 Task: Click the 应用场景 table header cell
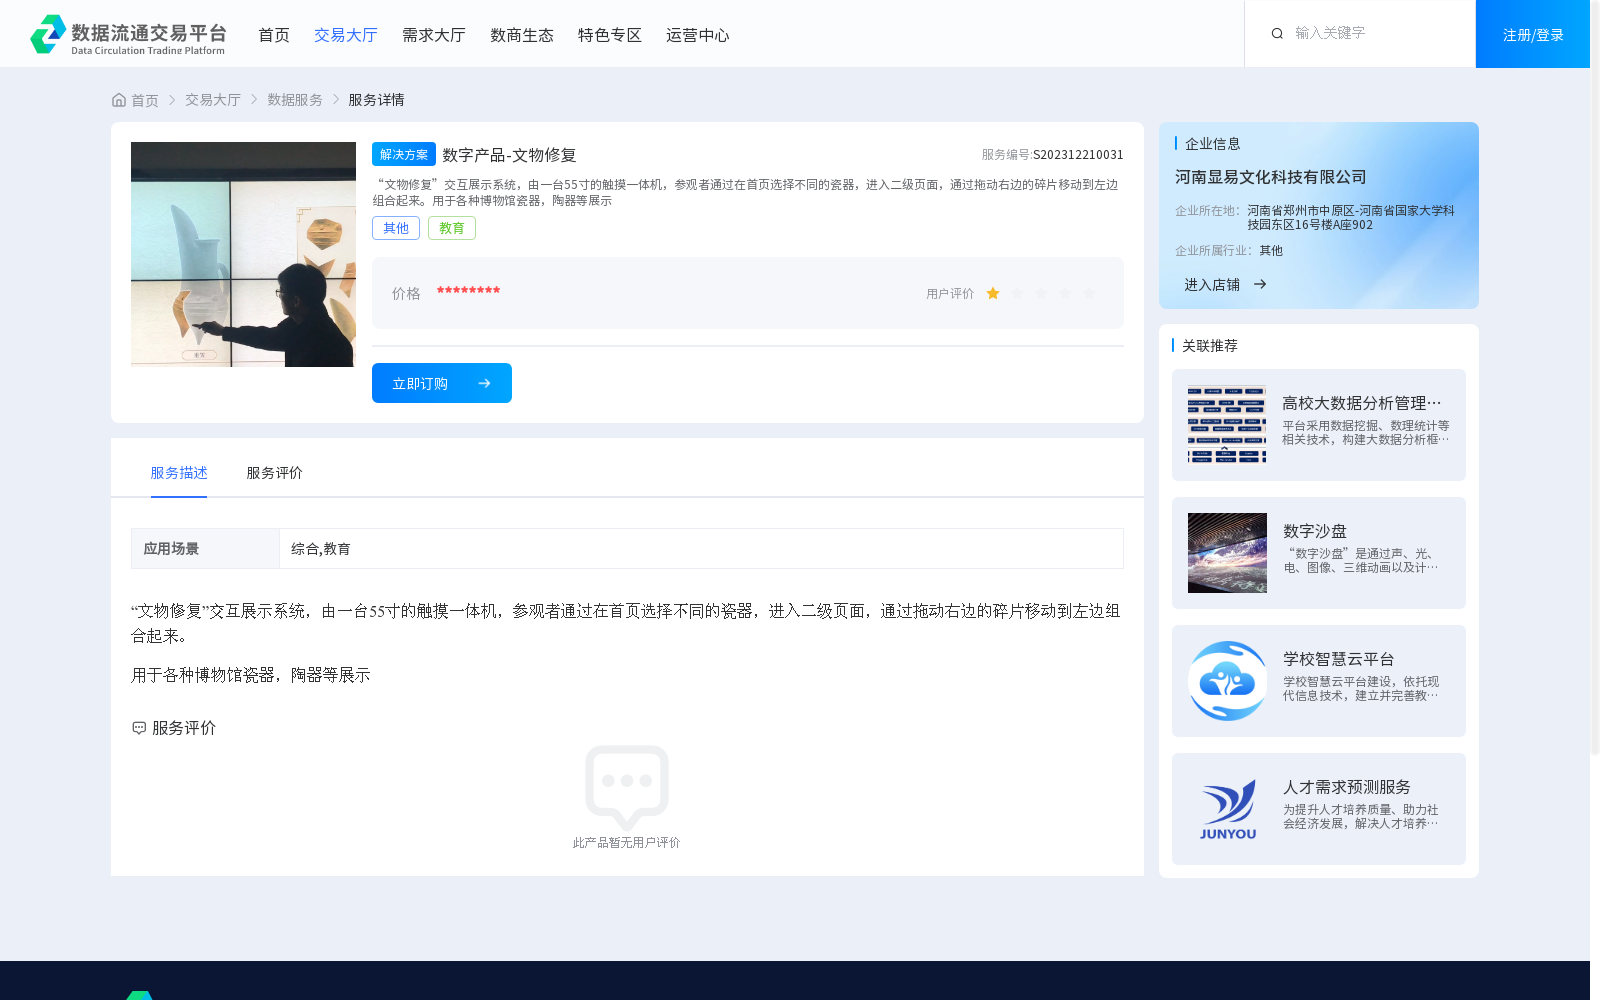205,549
